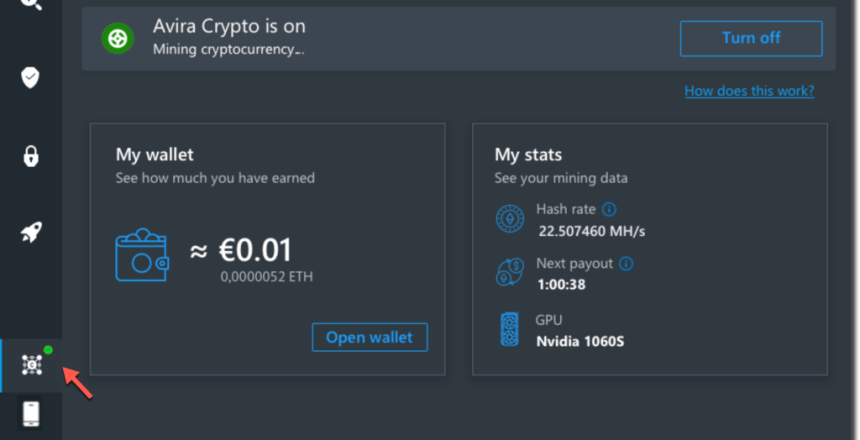Open the "How does this work?" link

pos(749,91)
